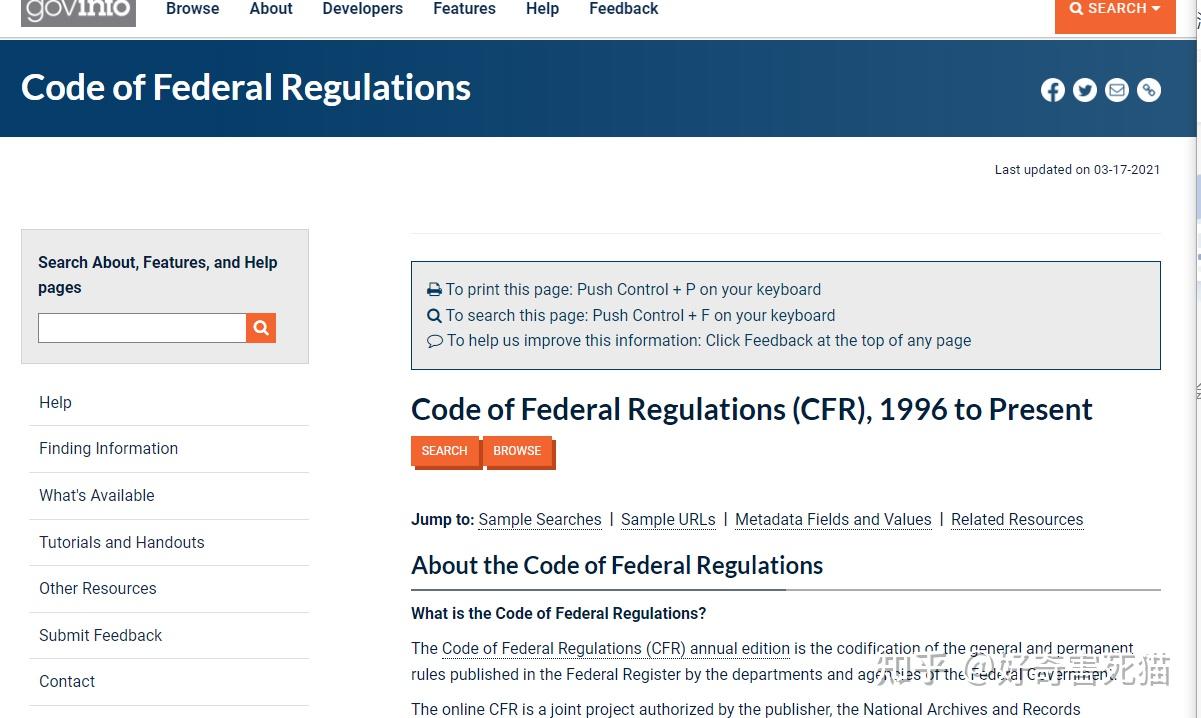Select Tutorials and Handouts in sidebar
The image size is (1201, 718).
pos(121,542)
